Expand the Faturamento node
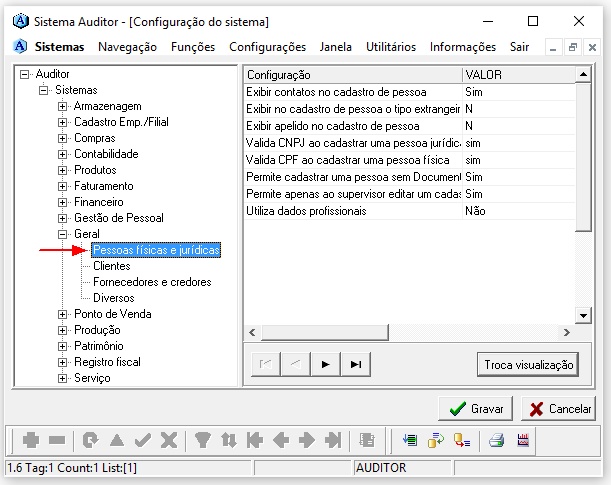The height and width of the screenshot is (485, 611). tap(62, 186)
